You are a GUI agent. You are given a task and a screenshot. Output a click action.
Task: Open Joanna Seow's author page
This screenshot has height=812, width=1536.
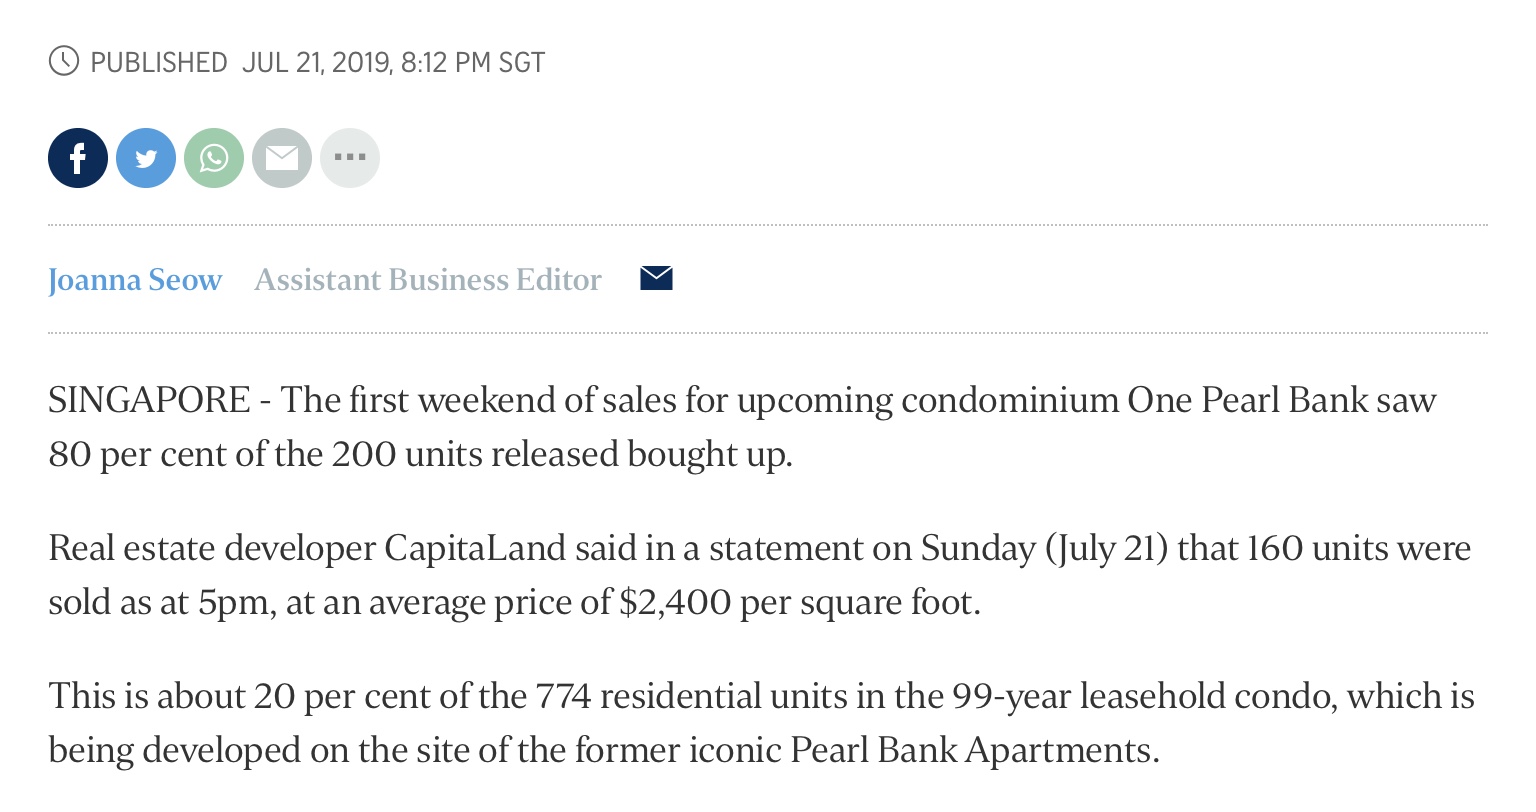tap(135, 280)
